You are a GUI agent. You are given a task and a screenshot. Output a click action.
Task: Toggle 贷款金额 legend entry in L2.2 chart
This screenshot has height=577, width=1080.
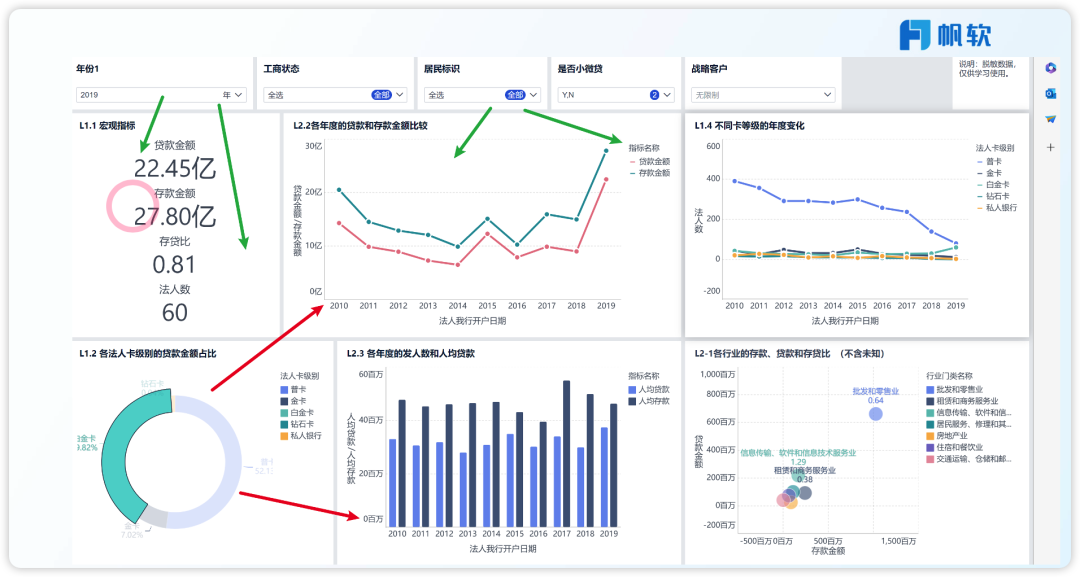click(x=650, y=161)
